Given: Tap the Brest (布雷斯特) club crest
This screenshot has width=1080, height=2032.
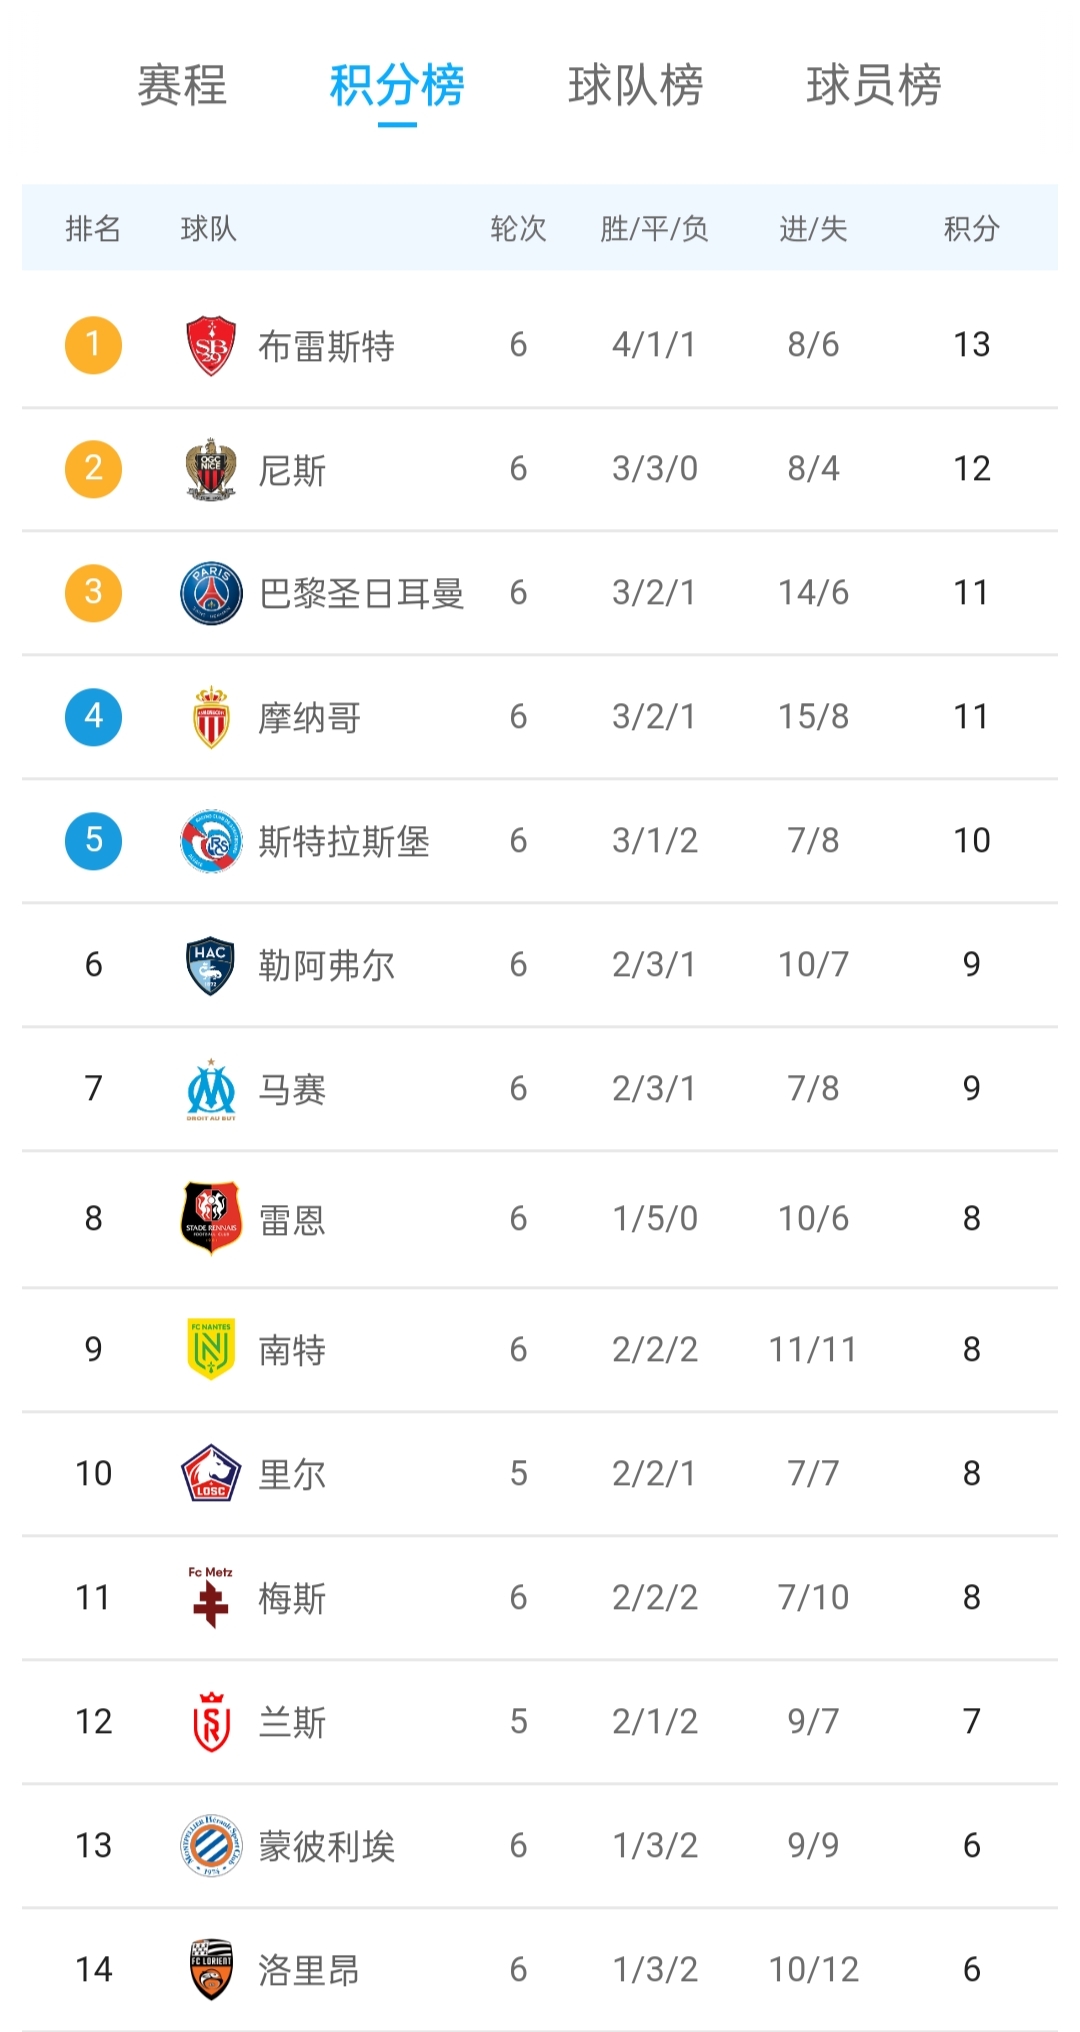Looking at the screenshot, I should click(x=211, y=346).
